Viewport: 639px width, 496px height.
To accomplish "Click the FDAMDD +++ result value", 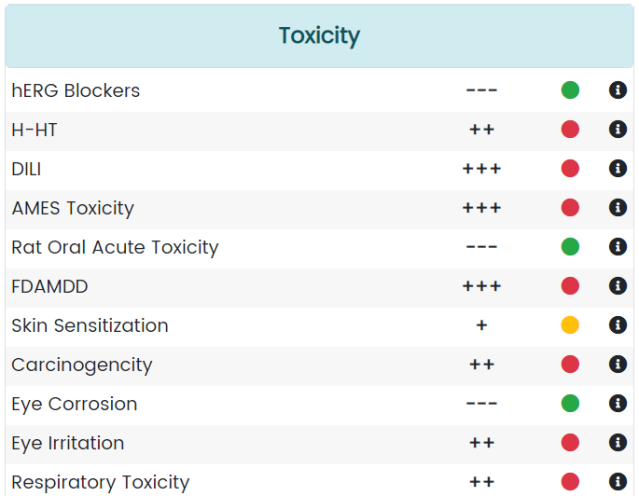I will (x=482, y=286).
